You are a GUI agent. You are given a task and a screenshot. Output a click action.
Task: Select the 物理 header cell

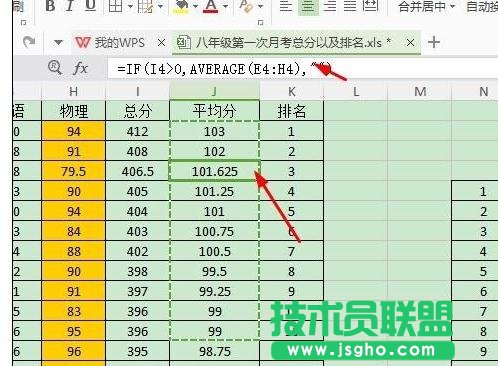pos(73,111)
